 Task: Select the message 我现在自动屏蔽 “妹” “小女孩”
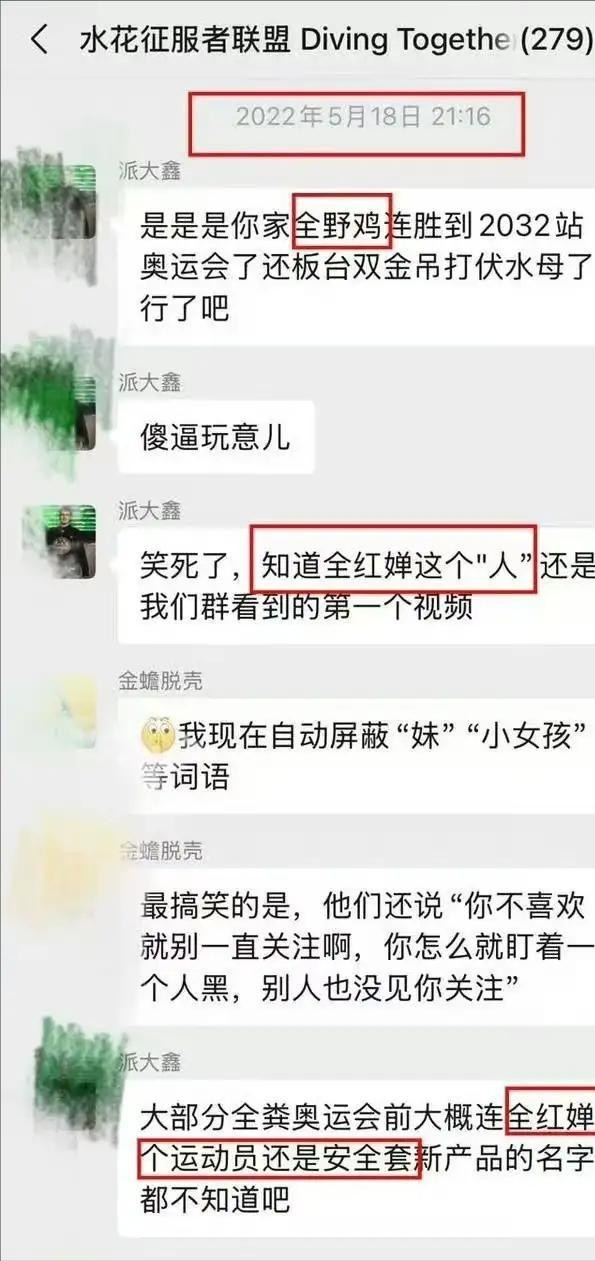click(x=356, y=755)
